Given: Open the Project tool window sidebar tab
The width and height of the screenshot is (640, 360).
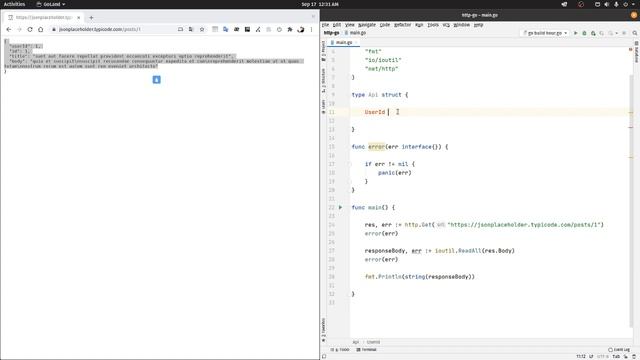Looking at the screenshot, I should [x=323, y=51].
